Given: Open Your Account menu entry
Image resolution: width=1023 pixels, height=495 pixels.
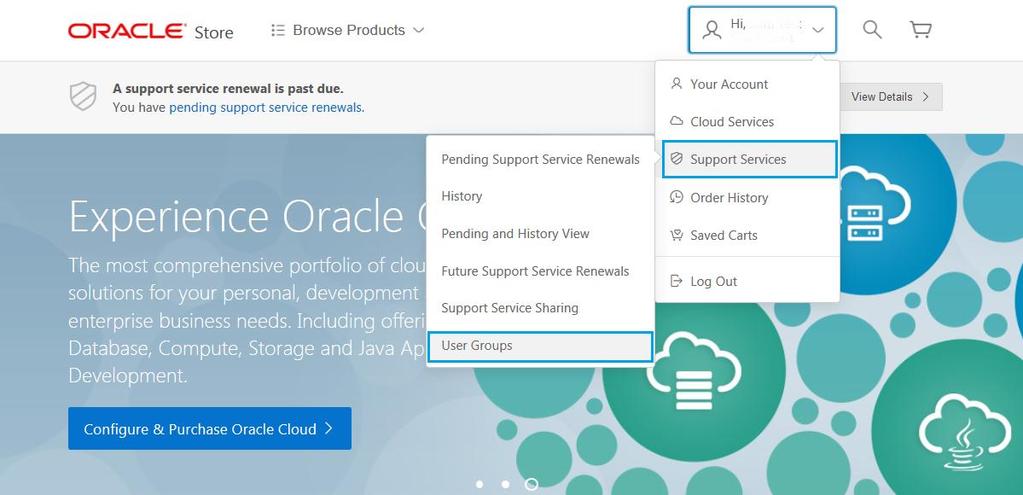Looking at the screenshot, I should point(747,84).
